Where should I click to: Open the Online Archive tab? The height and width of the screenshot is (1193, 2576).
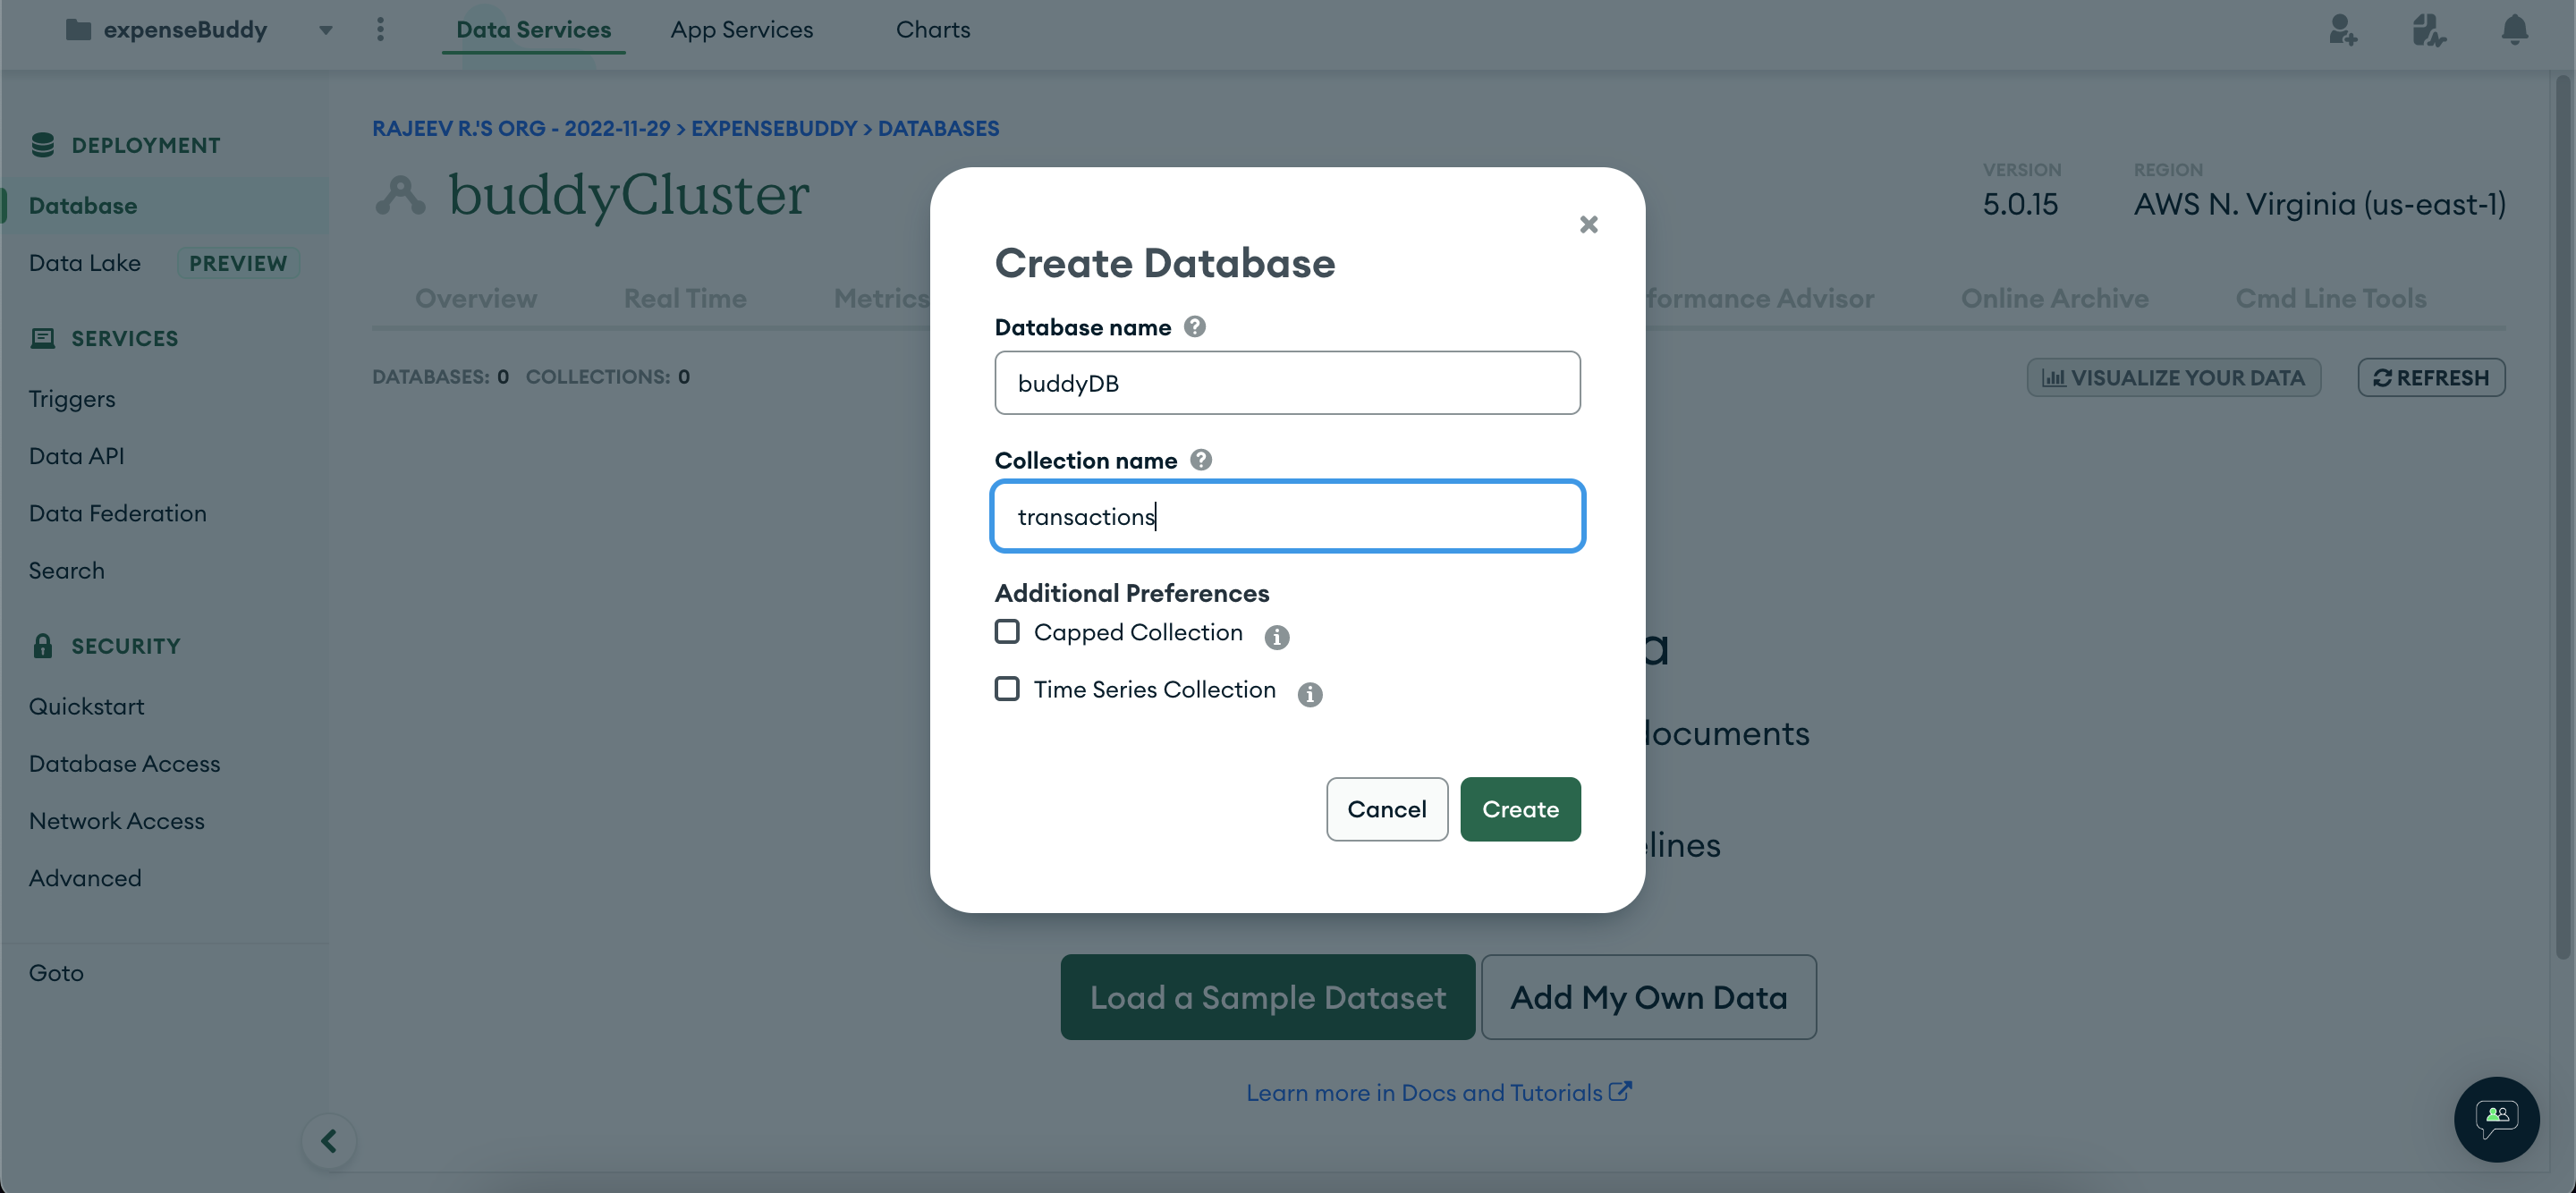[2054, 298]
